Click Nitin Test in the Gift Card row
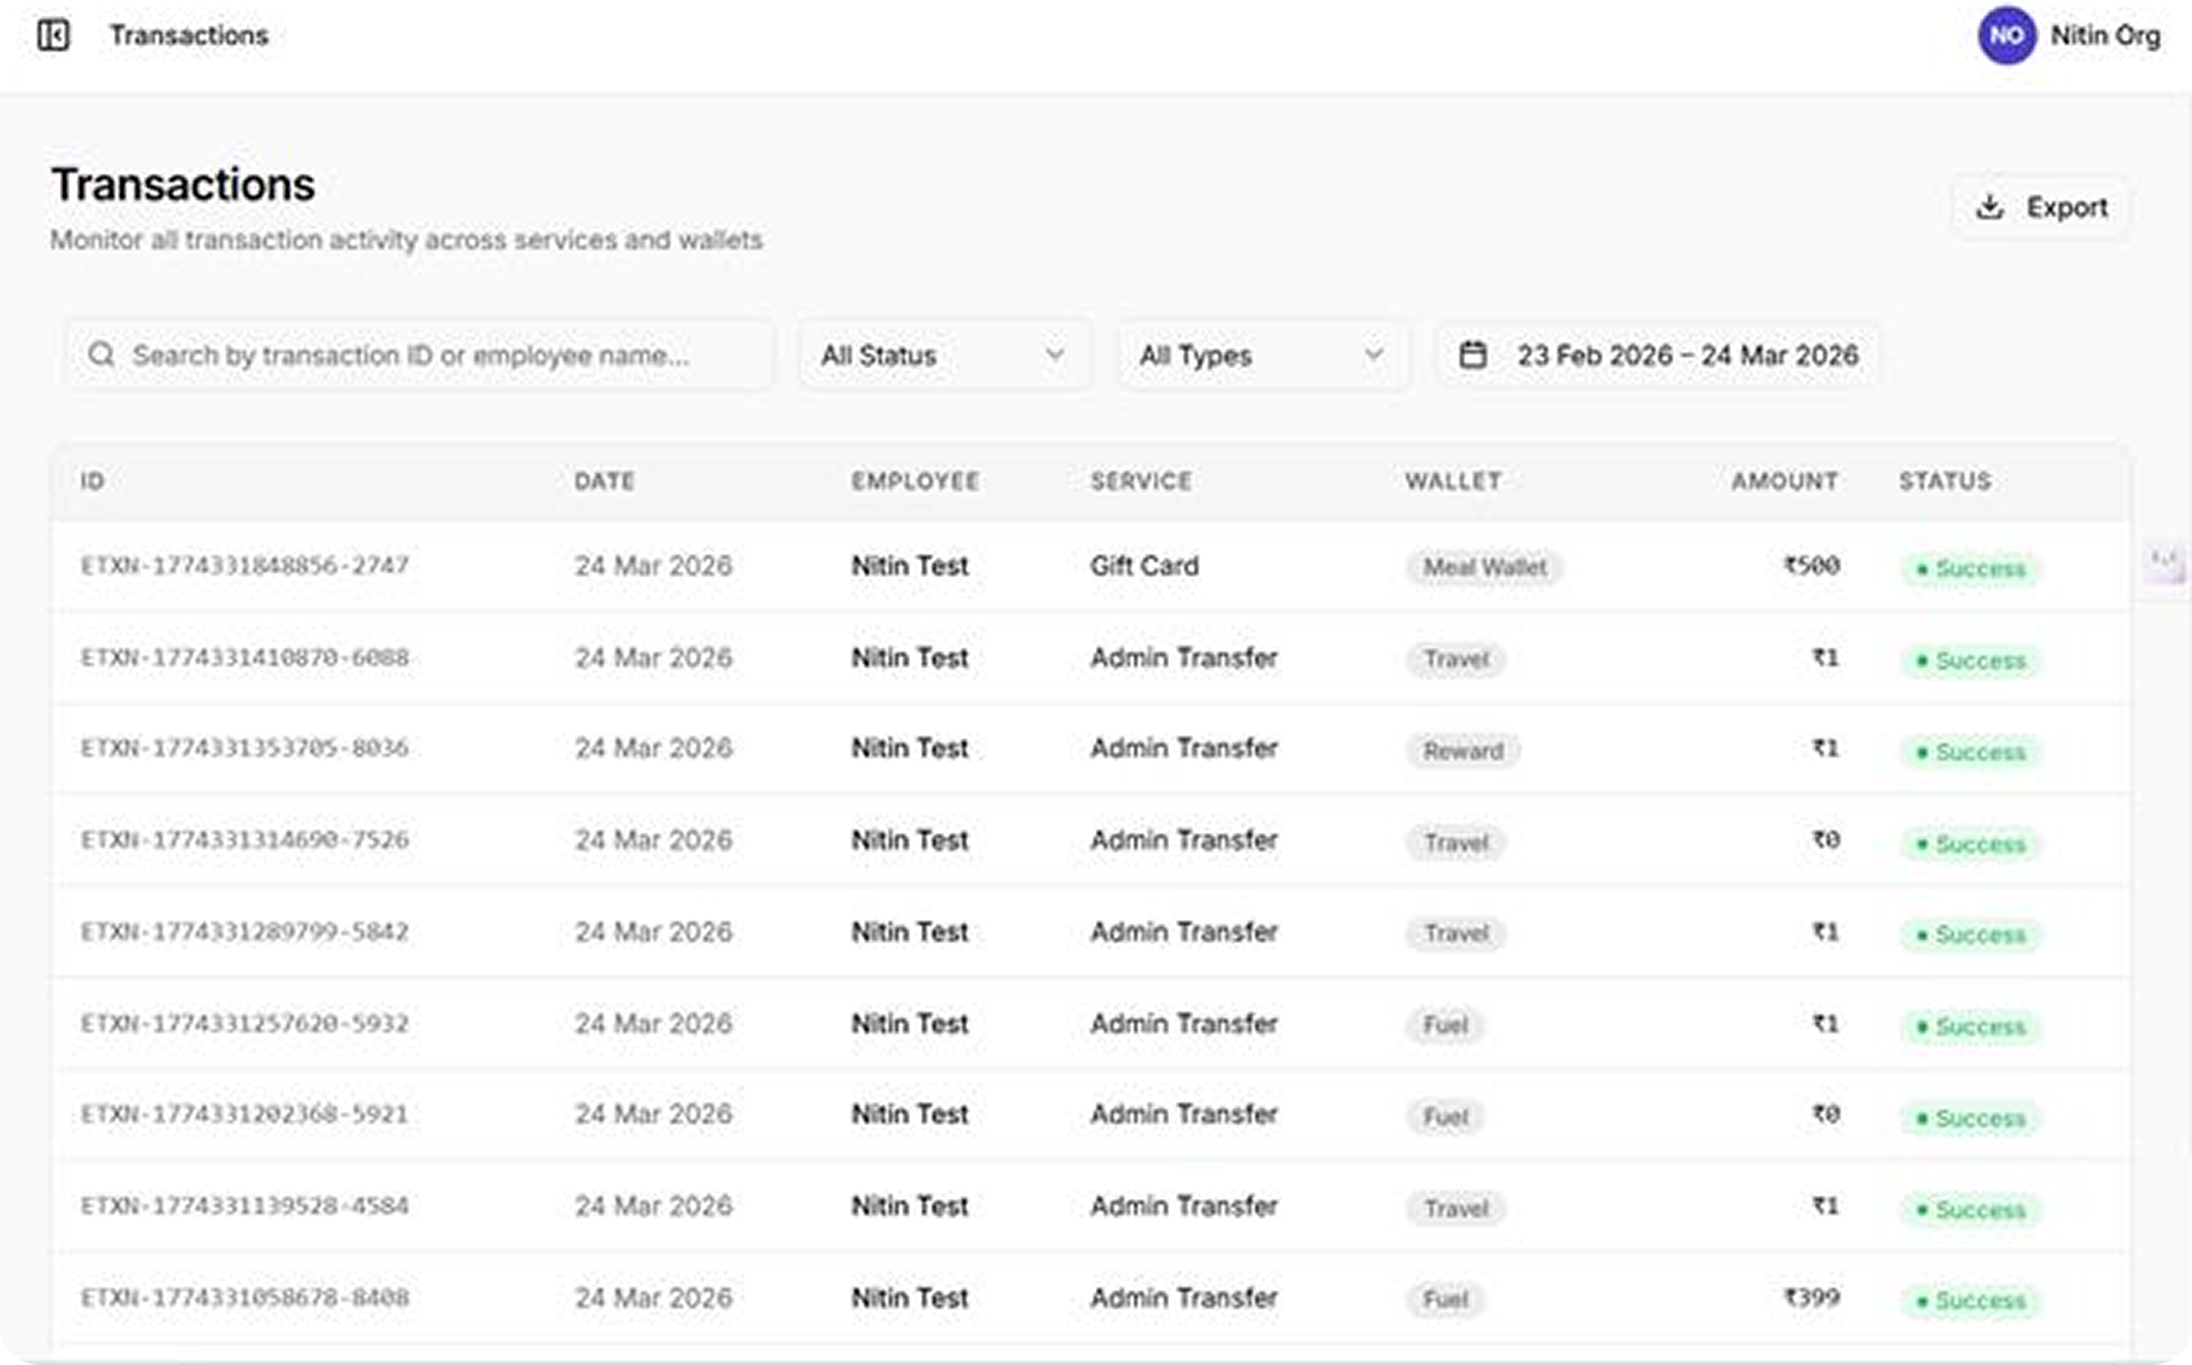2192x1365 pixels. coord(910,566)
